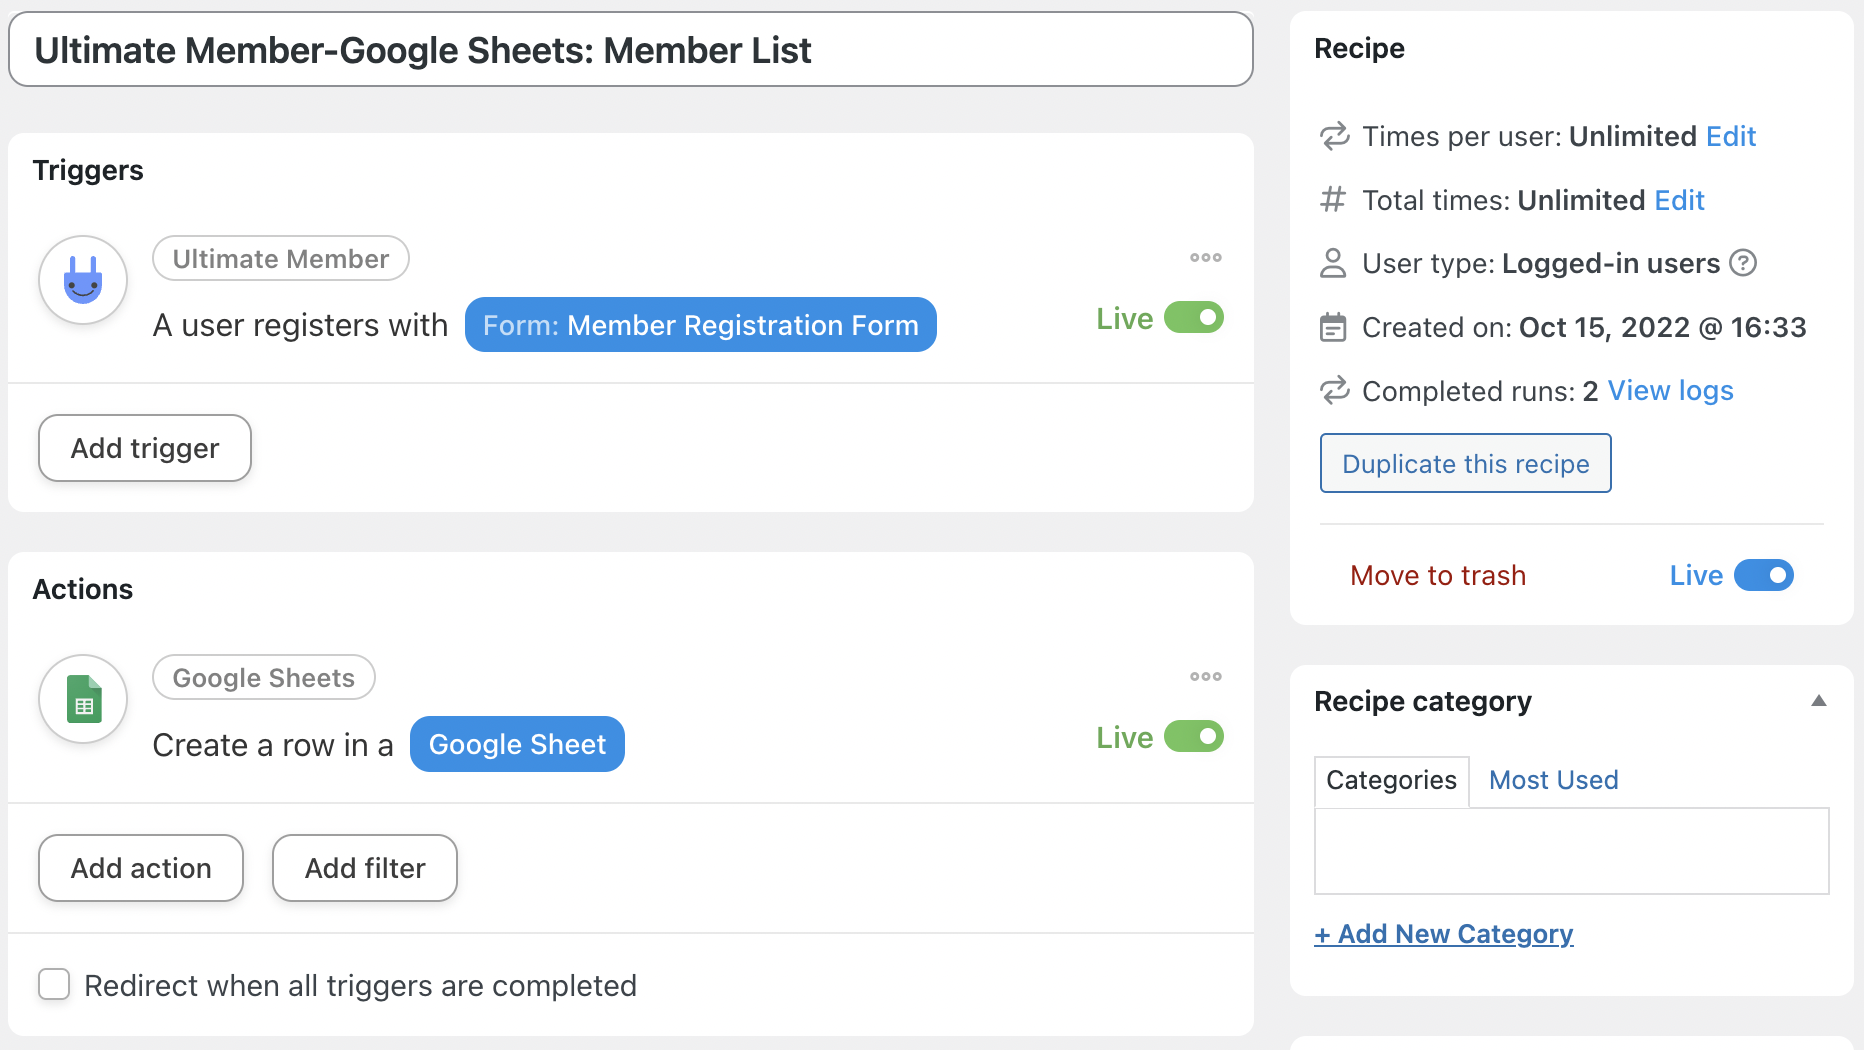Click the Google Sheets document icon

[83, 699]
